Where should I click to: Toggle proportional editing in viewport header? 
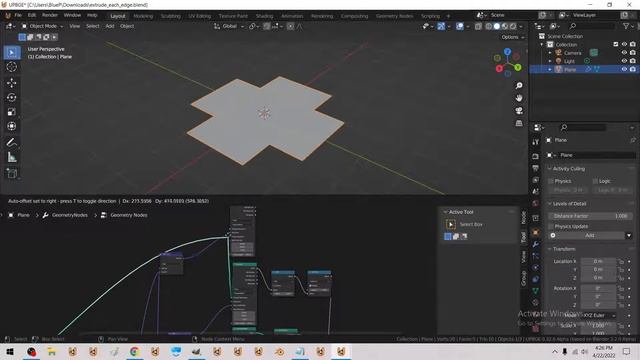[x=290, y=26]
